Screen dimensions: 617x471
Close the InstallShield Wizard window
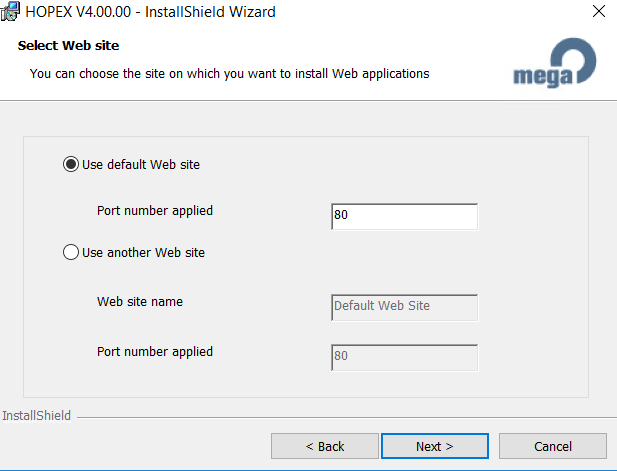click(x=597, y=12)
